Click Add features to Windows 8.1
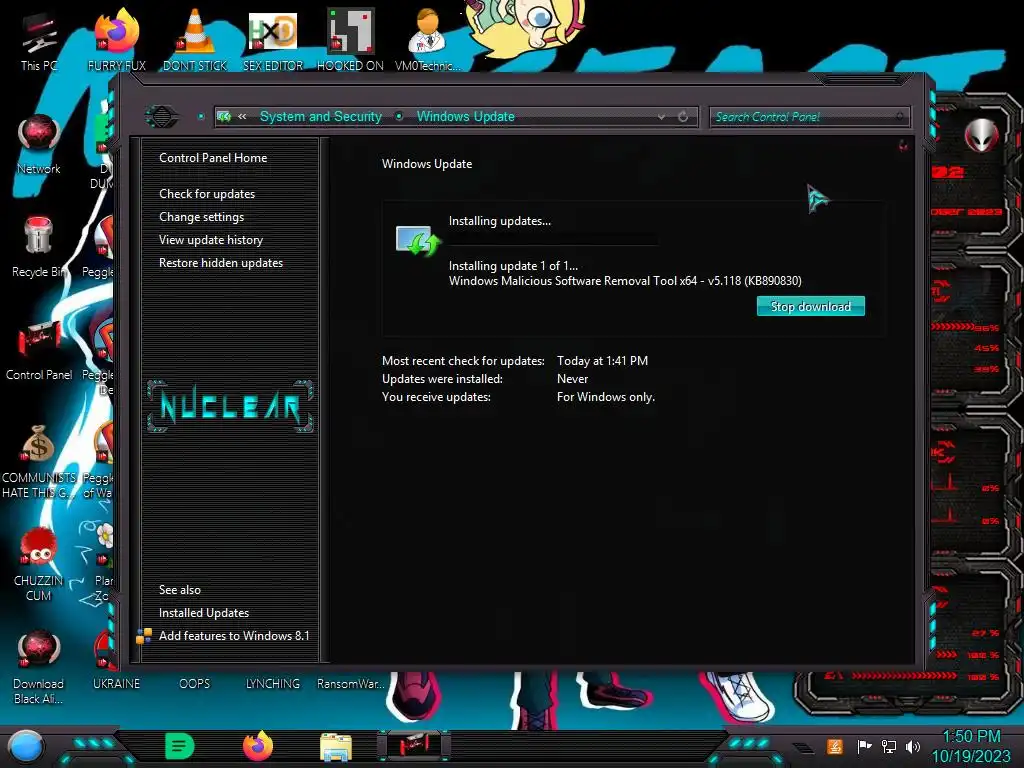 234,635
